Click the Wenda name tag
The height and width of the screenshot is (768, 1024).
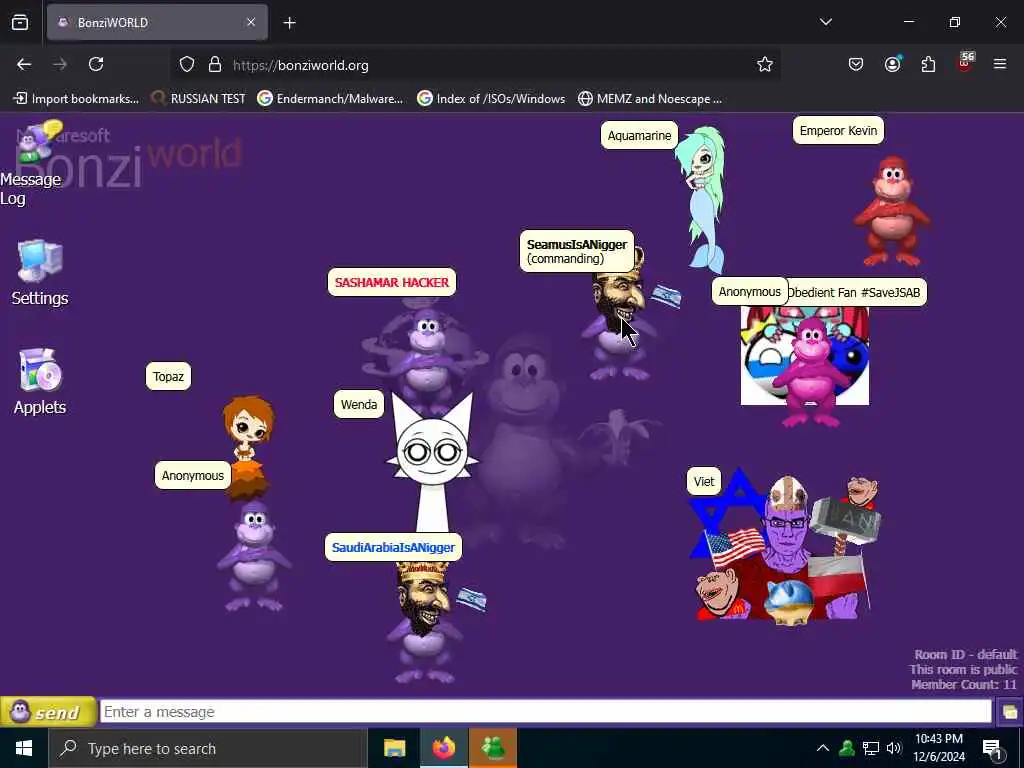tap(359, 404)
